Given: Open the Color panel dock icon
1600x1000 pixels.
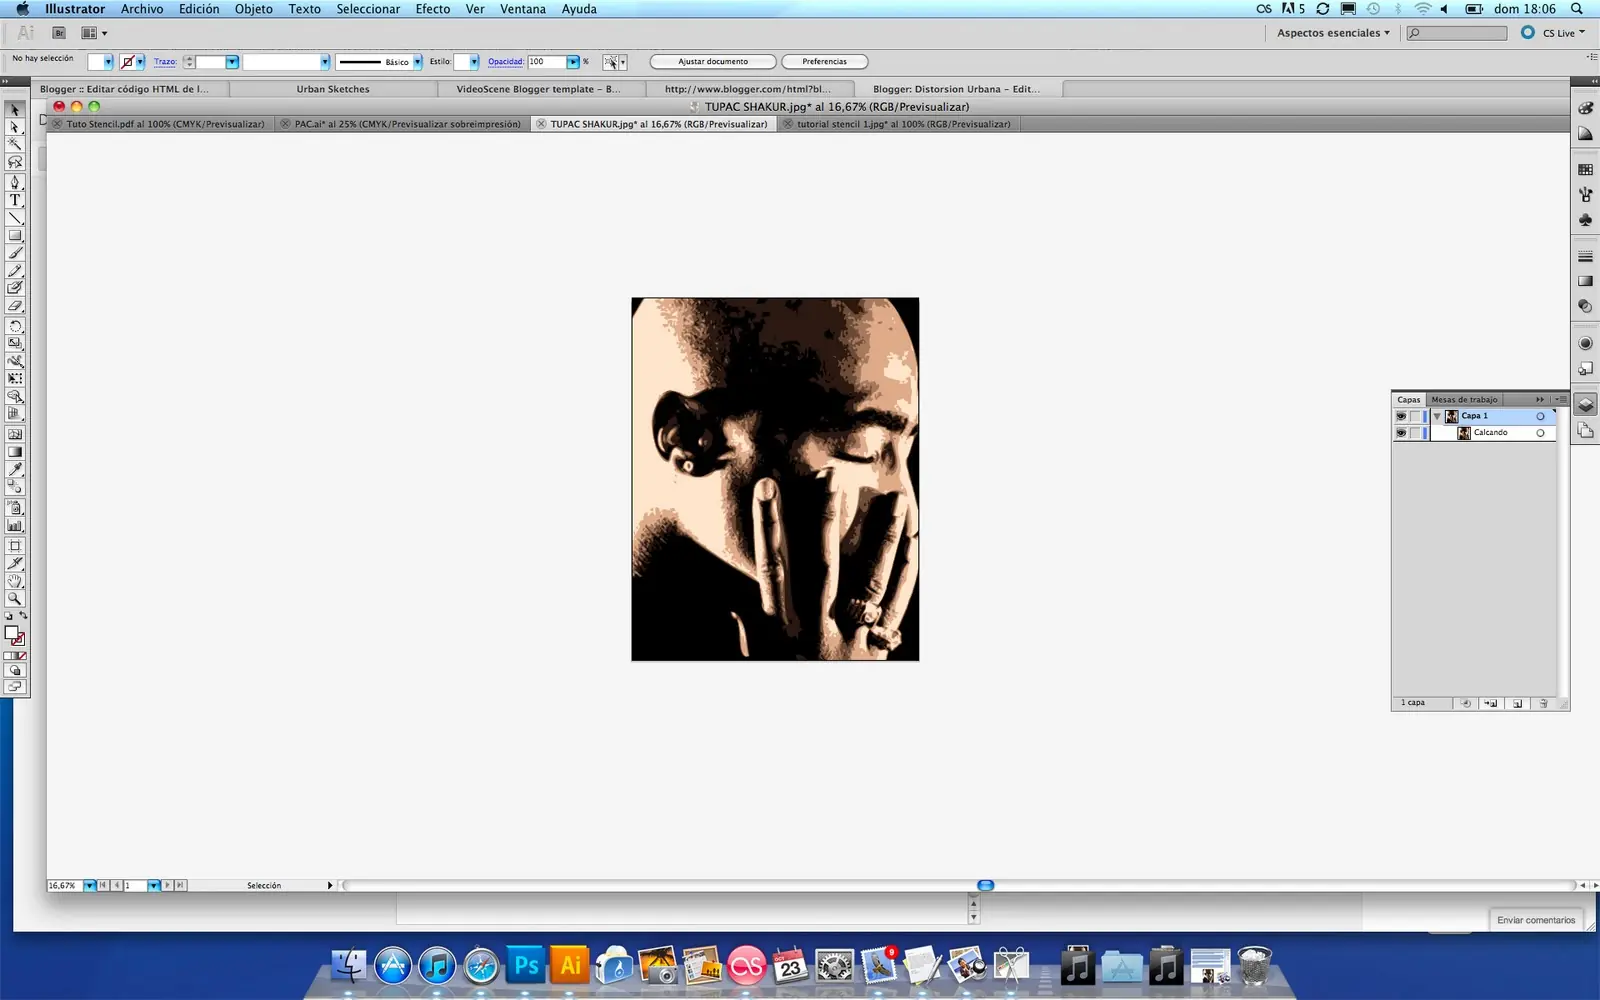Looking at the screenshot, I should pos(1585,108).
